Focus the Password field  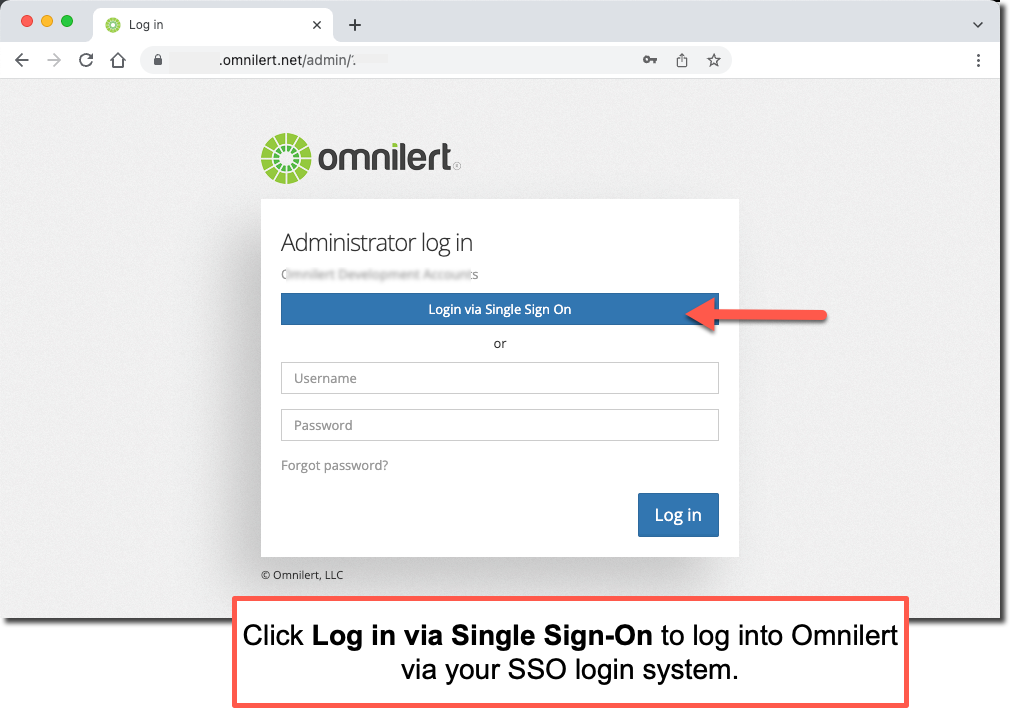[500, 425]
